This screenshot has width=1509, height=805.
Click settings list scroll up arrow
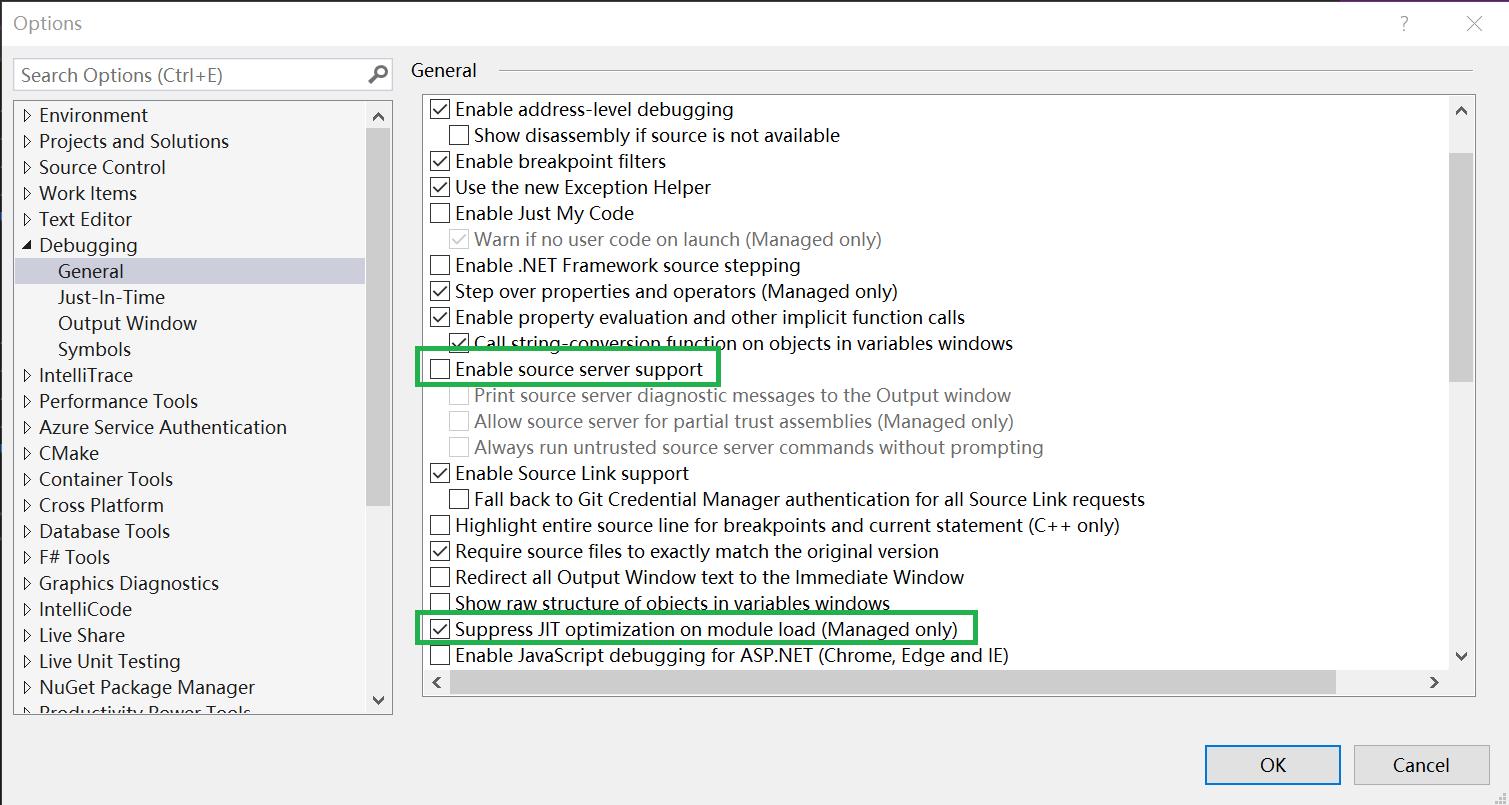point(1461,110)
